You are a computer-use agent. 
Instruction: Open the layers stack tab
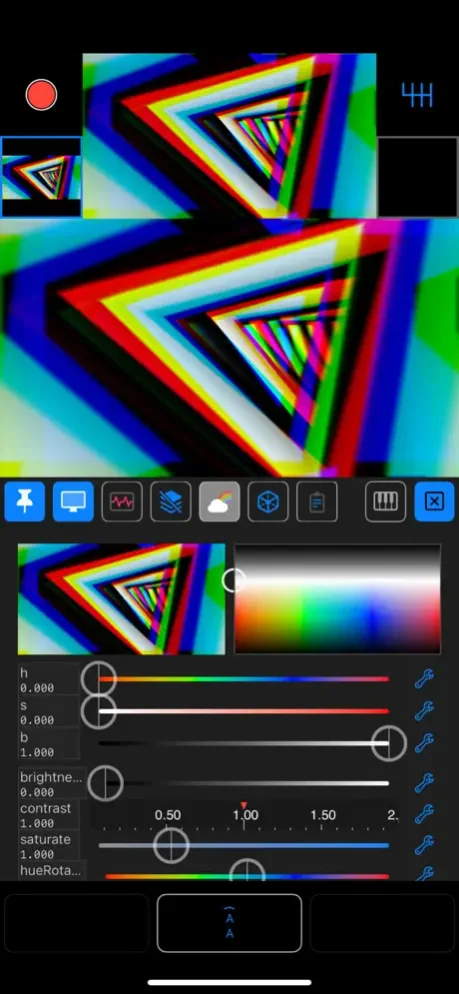(171, 502)
